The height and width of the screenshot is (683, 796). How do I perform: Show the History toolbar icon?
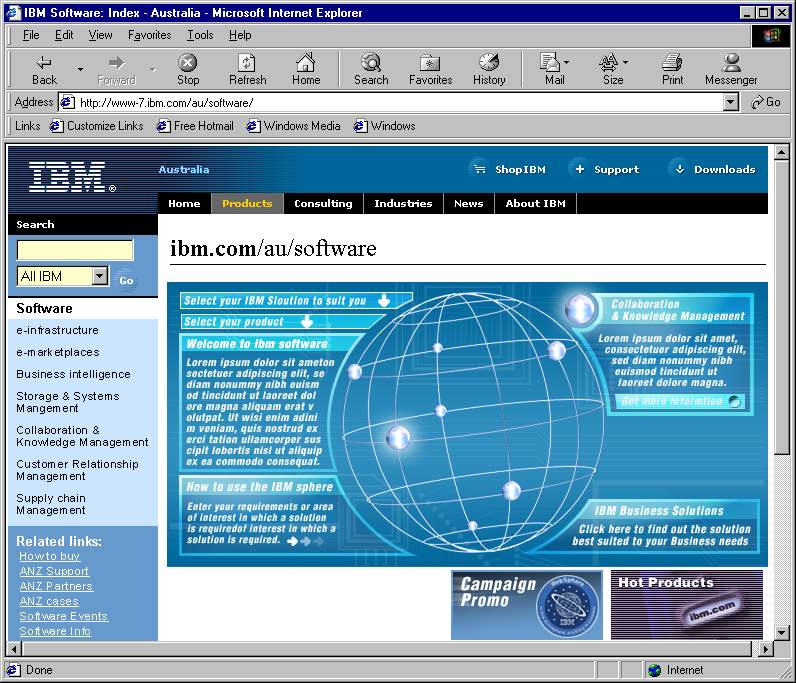tap(488, 63)
